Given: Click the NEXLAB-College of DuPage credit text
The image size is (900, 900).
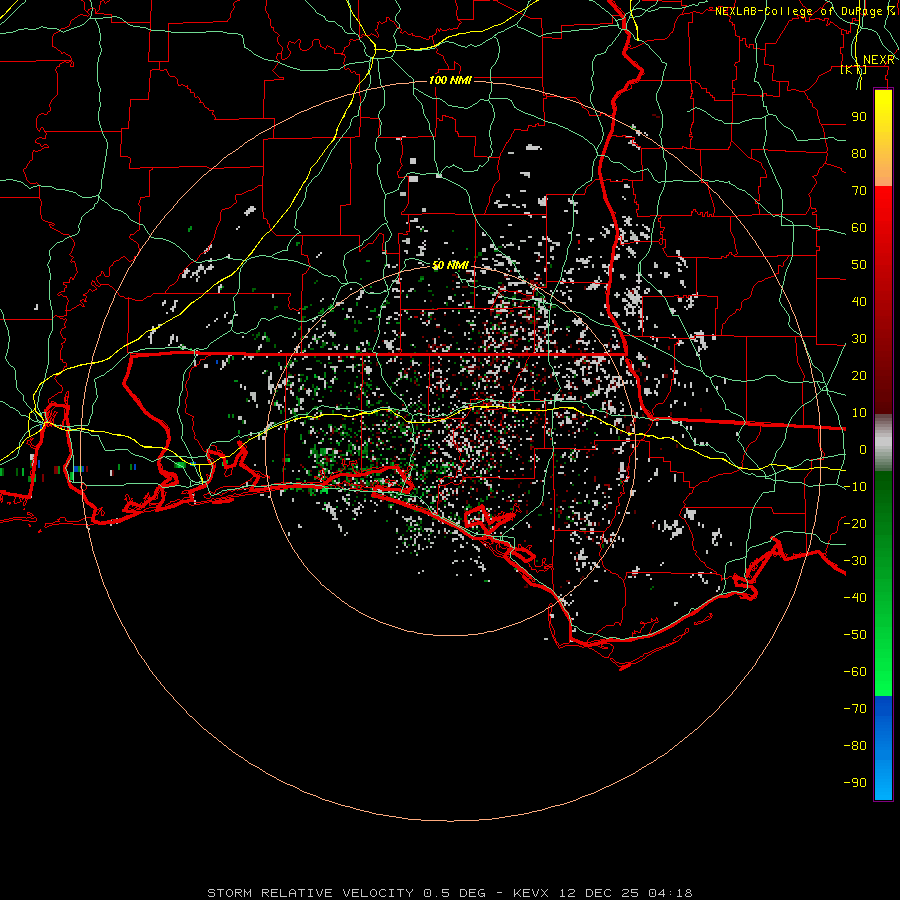Looking at the screenshot, I should coord(805,11).
